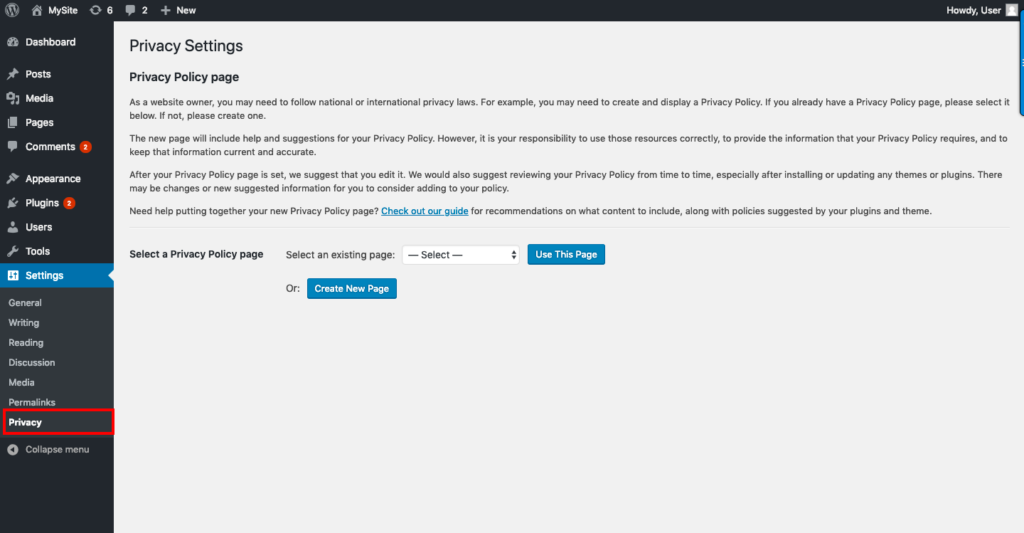Viewport: 1024px width, 533px height.
Task: Click the plus New icon
Action: (x=165, y=10)
